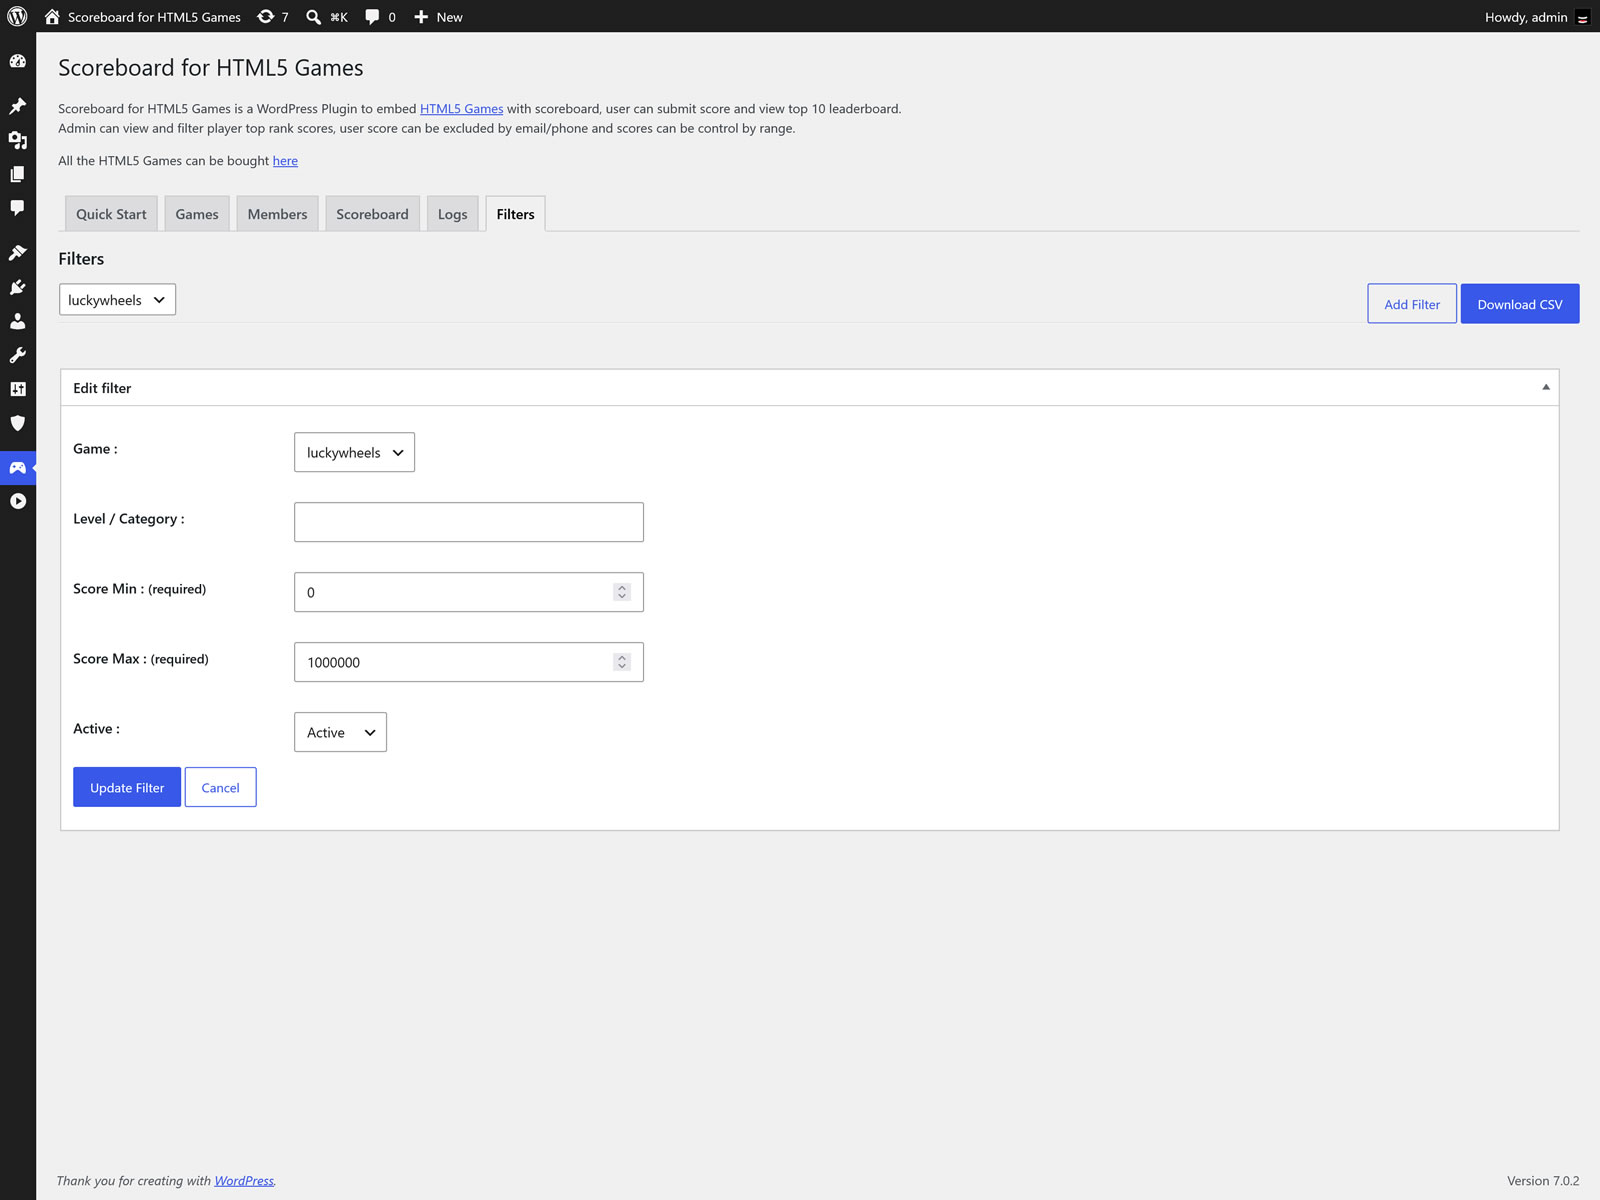This screenshot has height=1200, width=1600.
Task: Open the search command palette icon
Action: 313,16
